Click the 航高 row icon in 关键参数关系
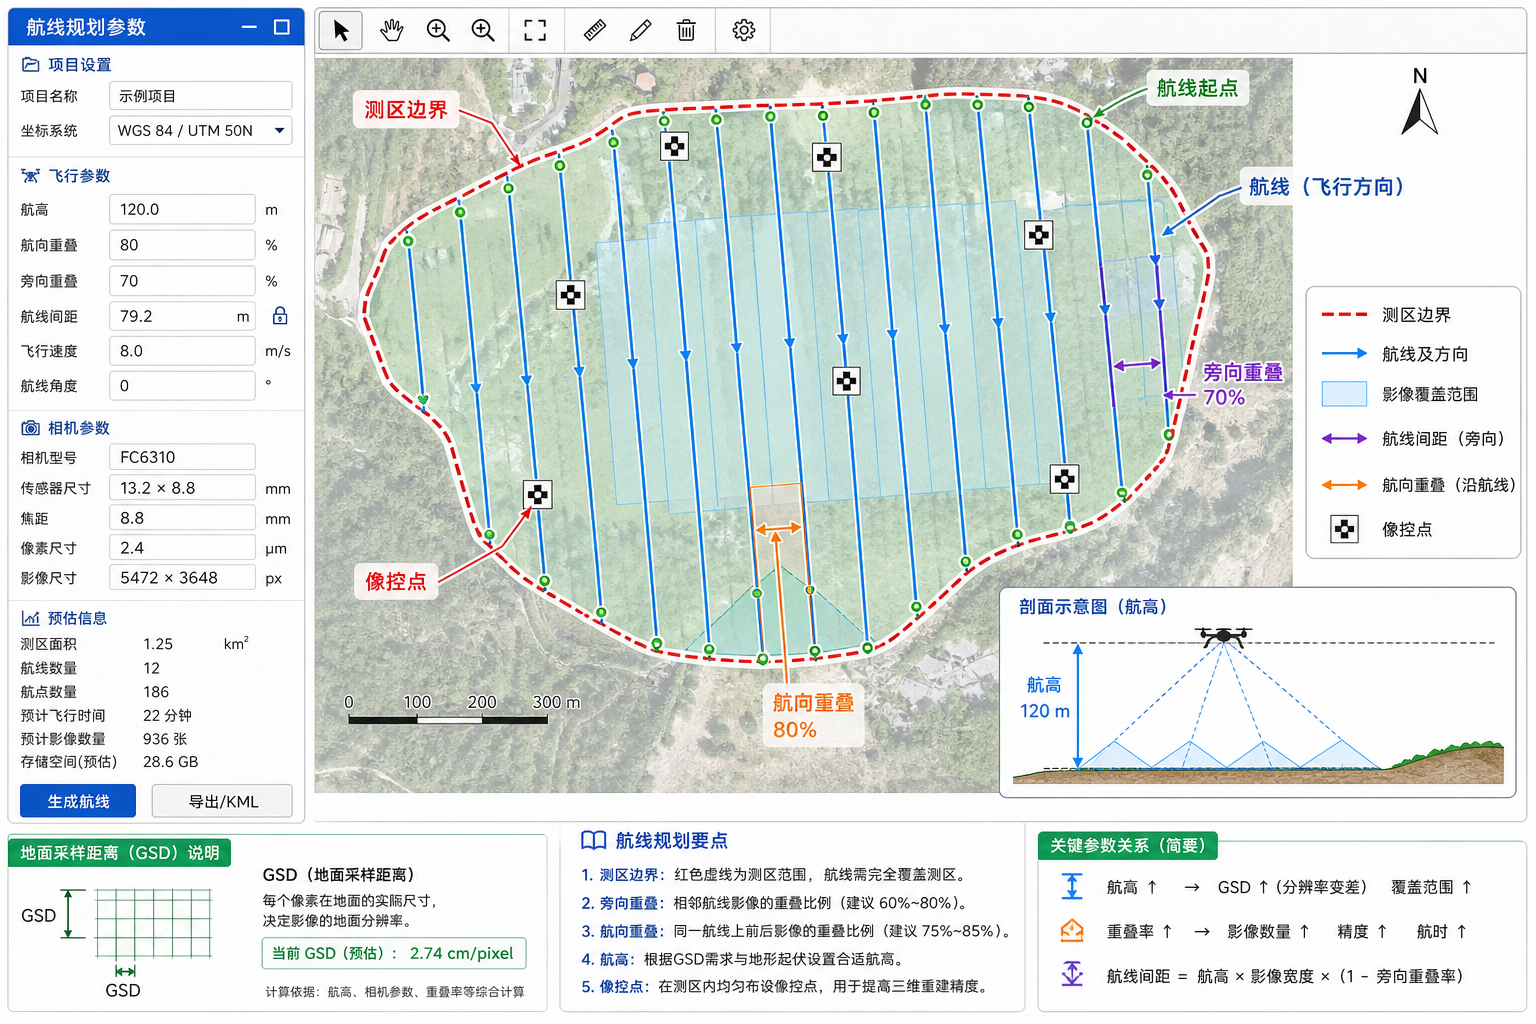 click(x=1072, y=887)
